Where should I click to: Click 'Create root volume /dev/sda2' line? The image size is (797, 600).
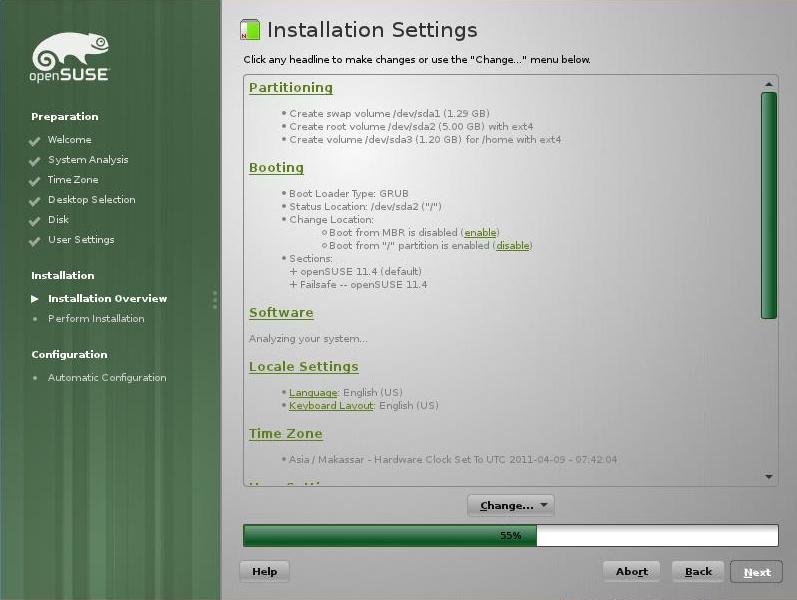(411, 127)
